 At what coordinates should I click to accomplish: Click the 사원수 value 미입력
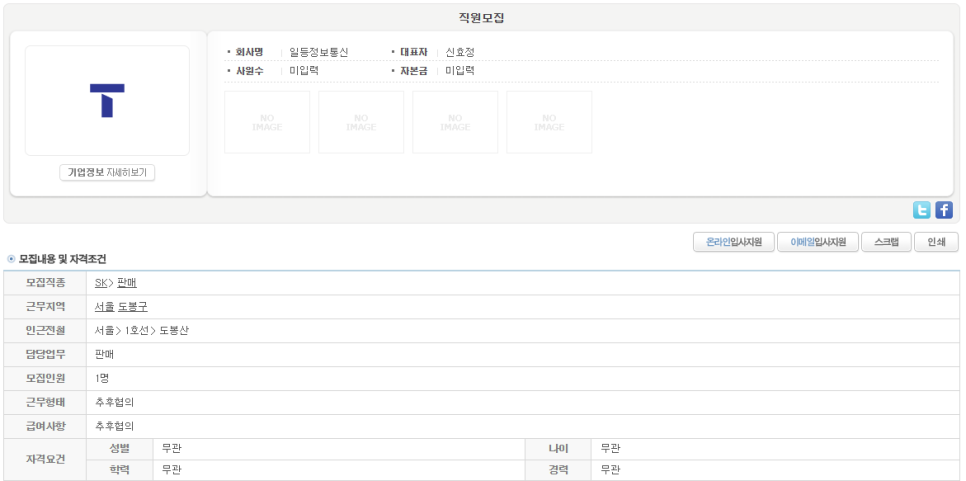click(x=304, y=71)
